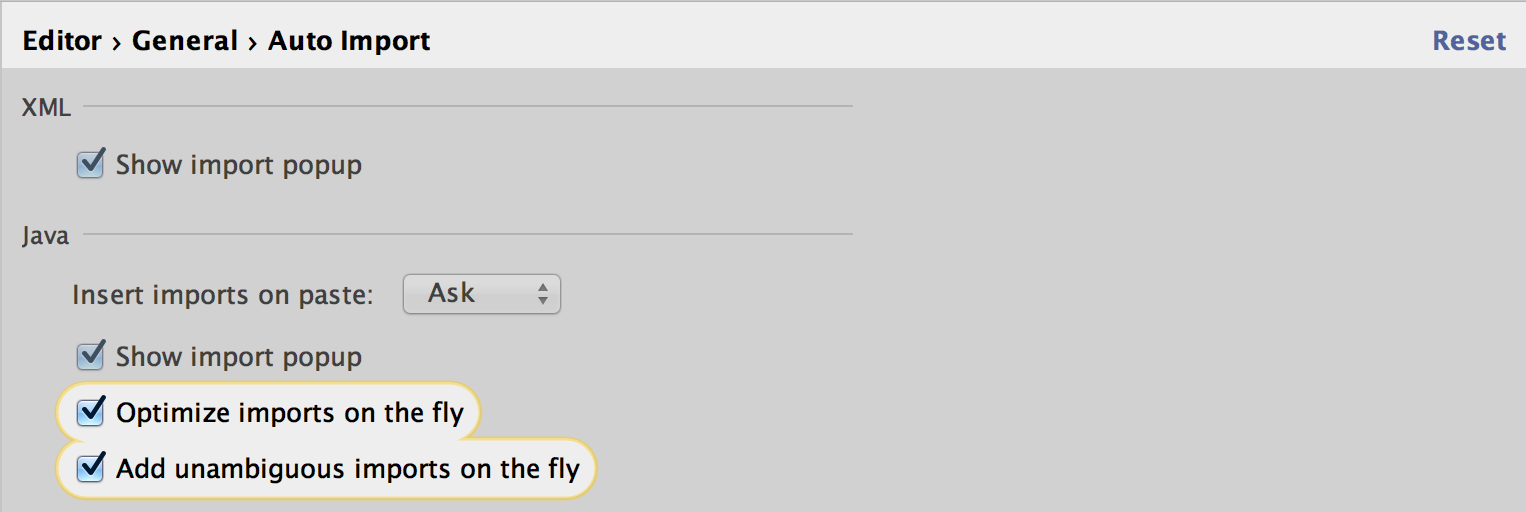Disable Optimize imports on the fly checkbox
This screenshot has height=512, width=1526.
(91, 412)
